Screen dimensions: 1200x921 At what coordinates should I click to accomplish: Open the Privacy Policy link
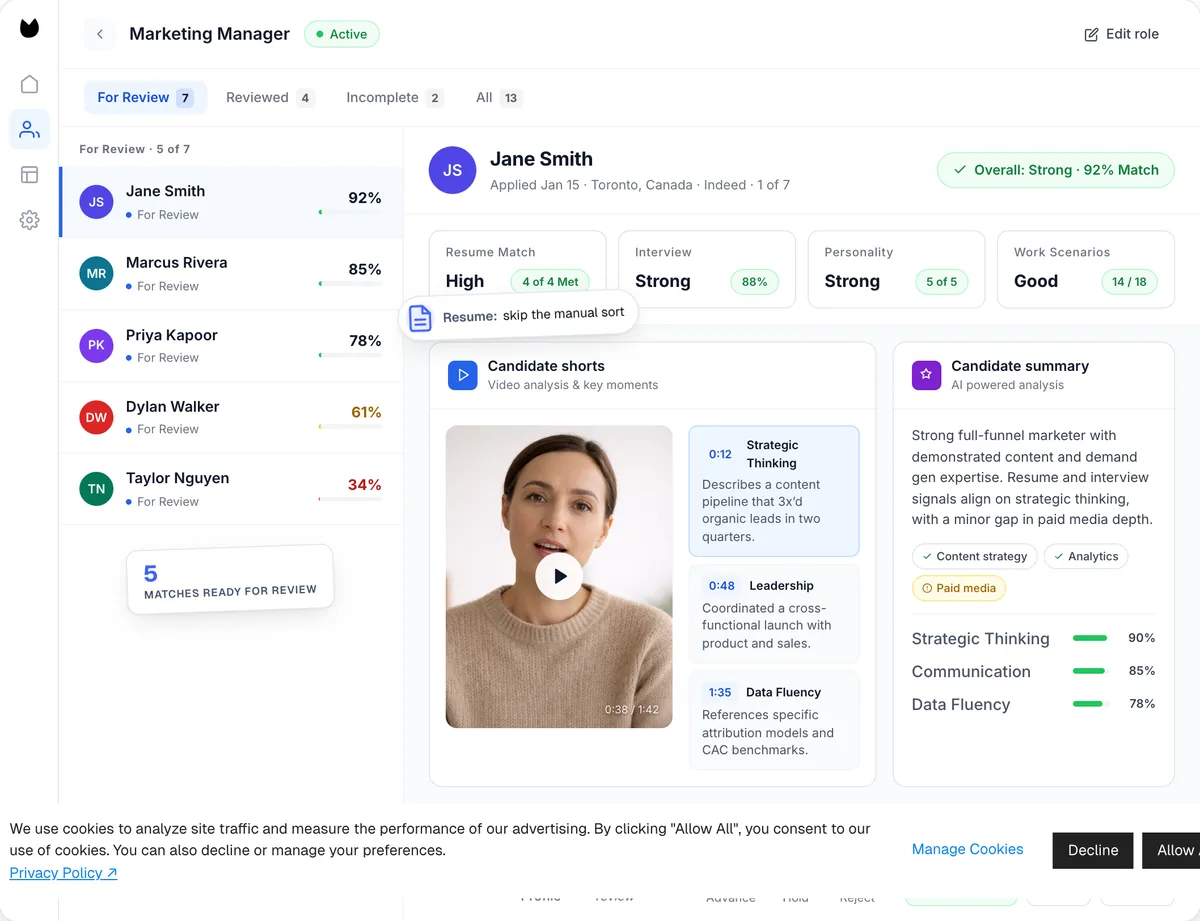(x=63, y=873)
